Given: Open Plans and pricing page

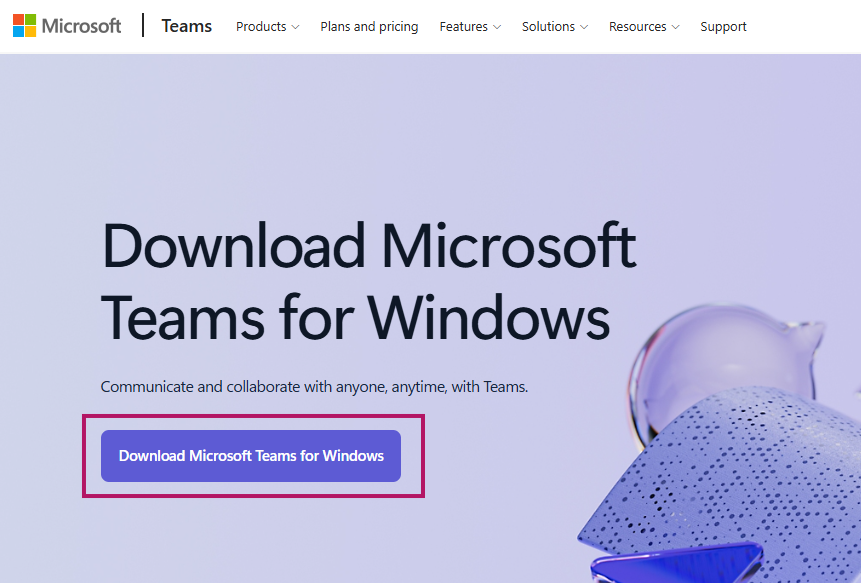Looking at the screenshot, I should point(369,26).
